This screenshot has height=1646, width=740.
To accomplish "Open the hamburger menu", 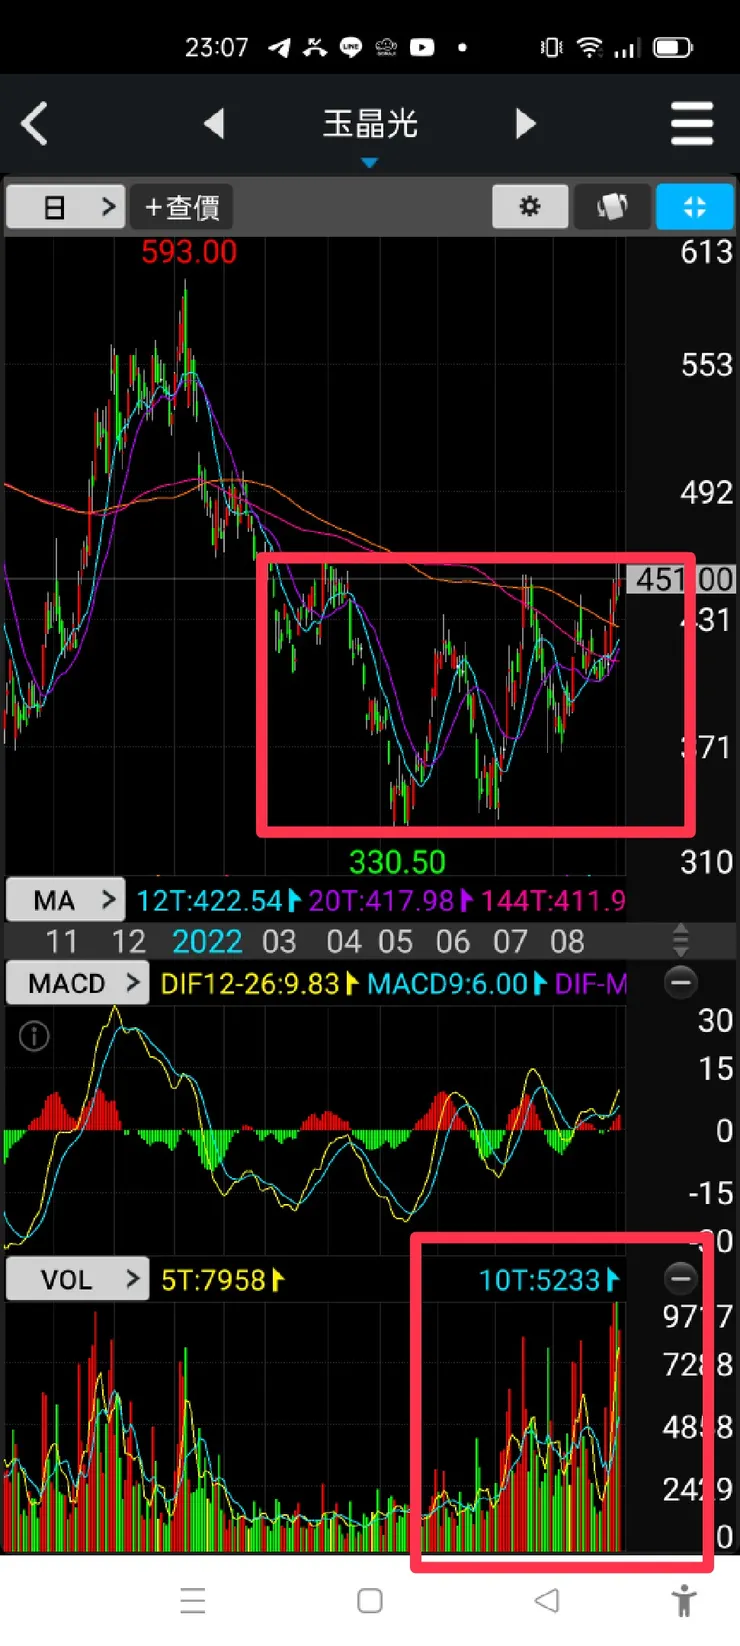I will [x=692, y=124].
